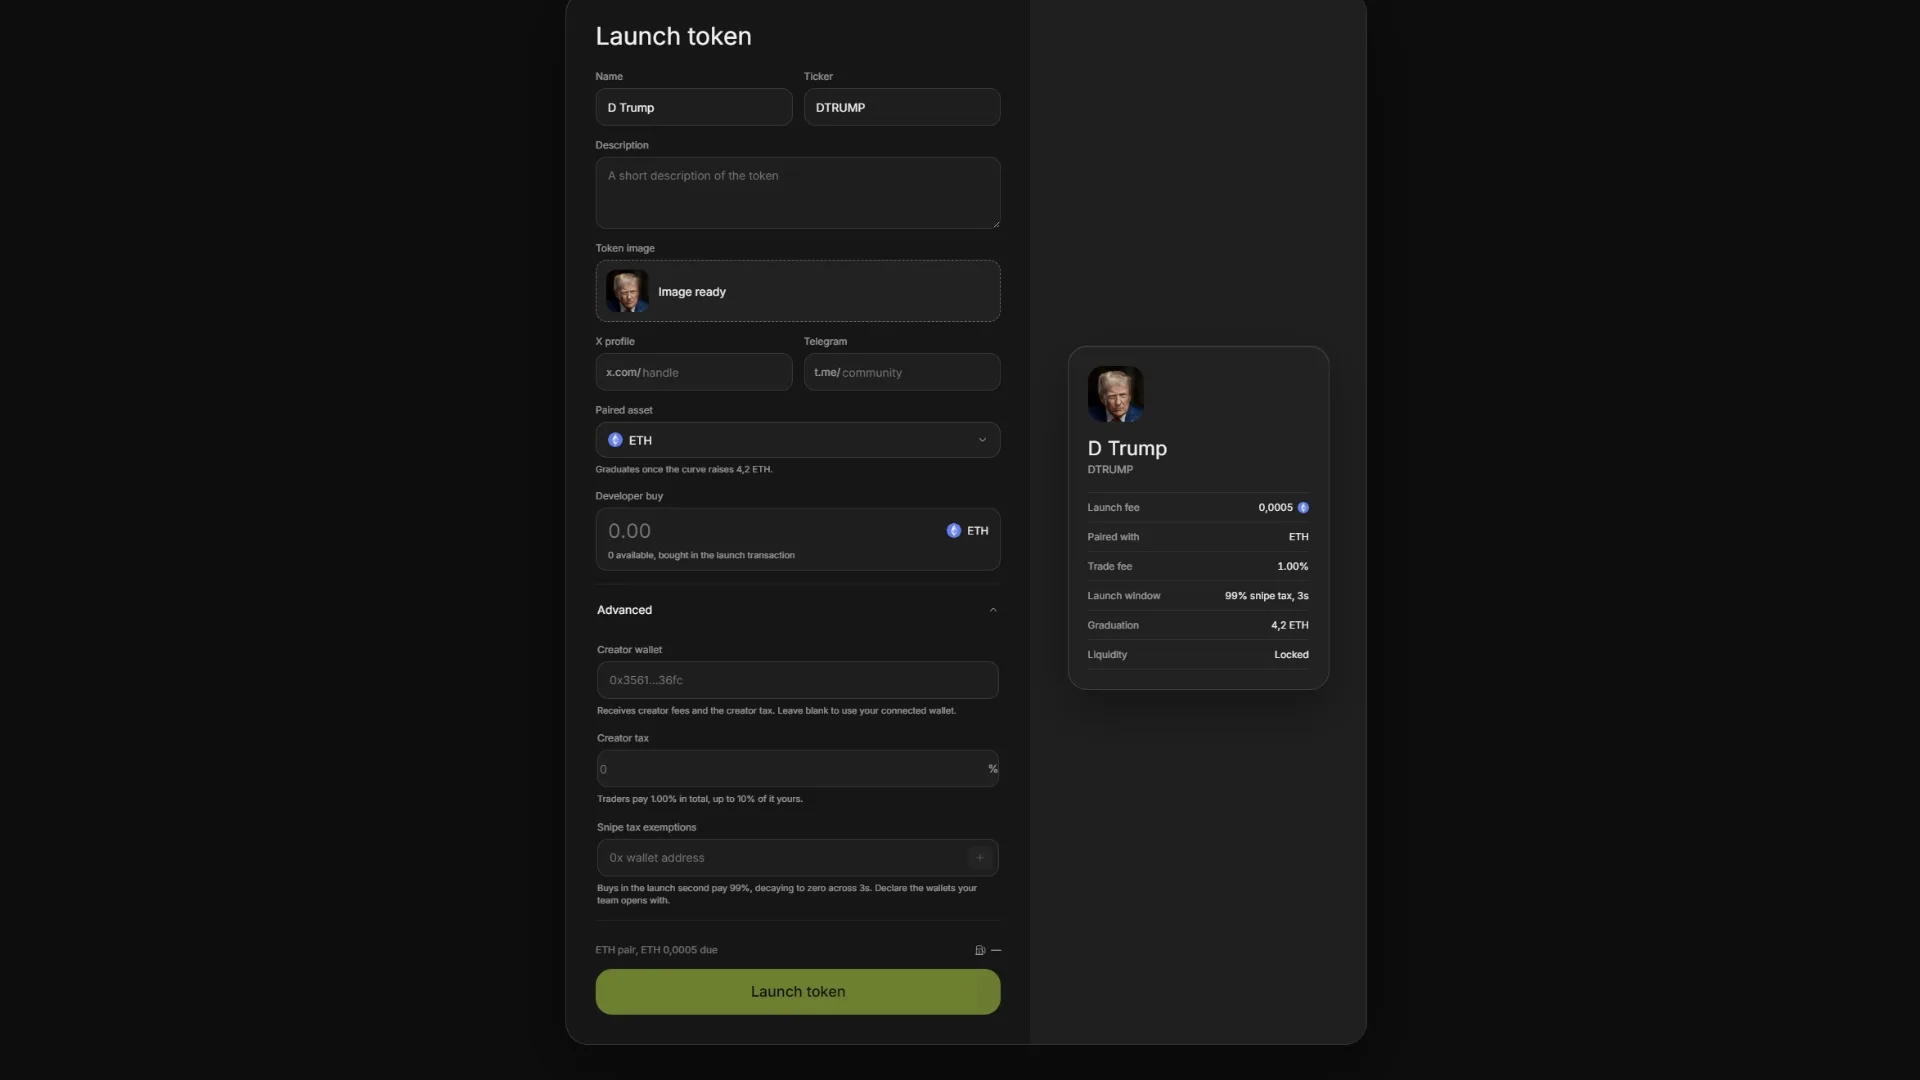Click the ETH logo in Developer buy field
Screen dimensions: 1920x1080
[x=953, y=531]
